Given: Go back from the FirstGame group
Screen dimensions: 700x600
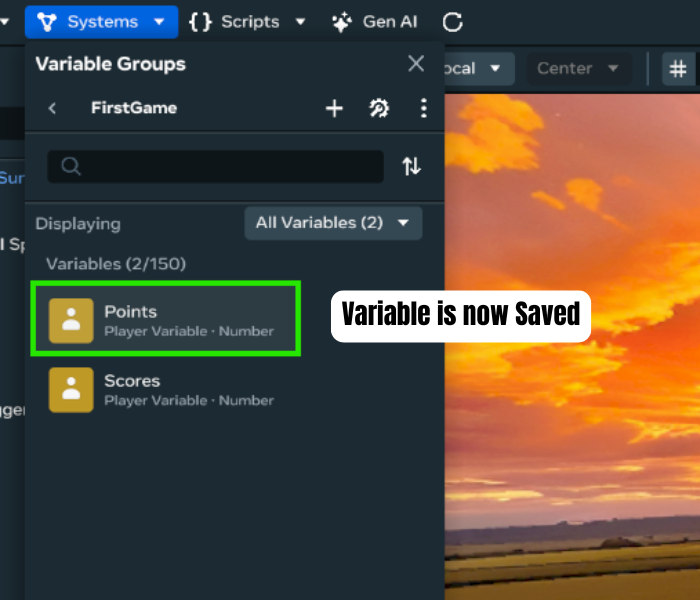Looking at the screenshot, I should click(x=53, y=108).
